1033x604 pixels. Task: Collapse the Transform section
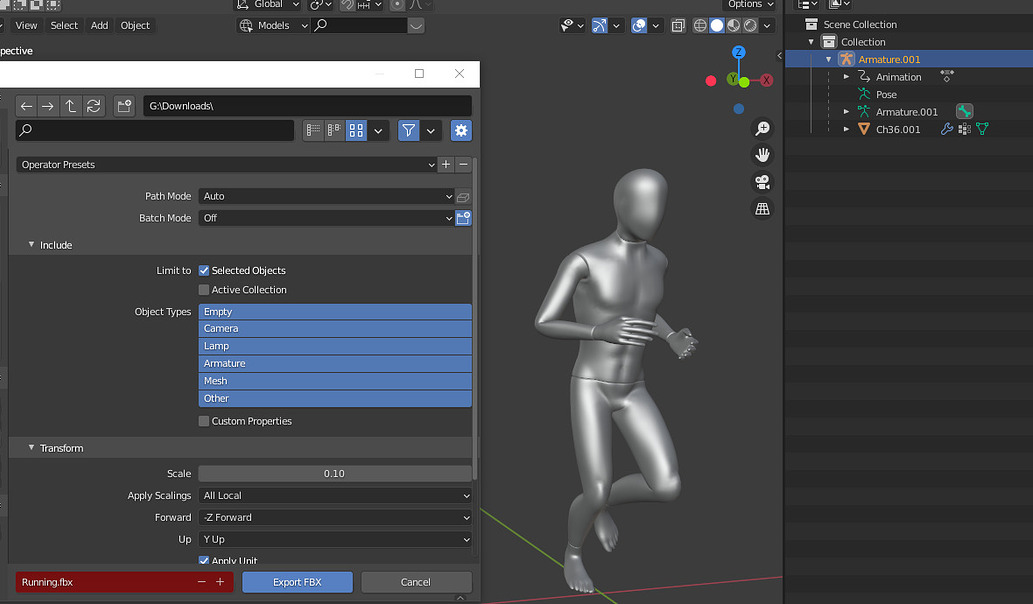pyautogui.click(x=31, y=447)
